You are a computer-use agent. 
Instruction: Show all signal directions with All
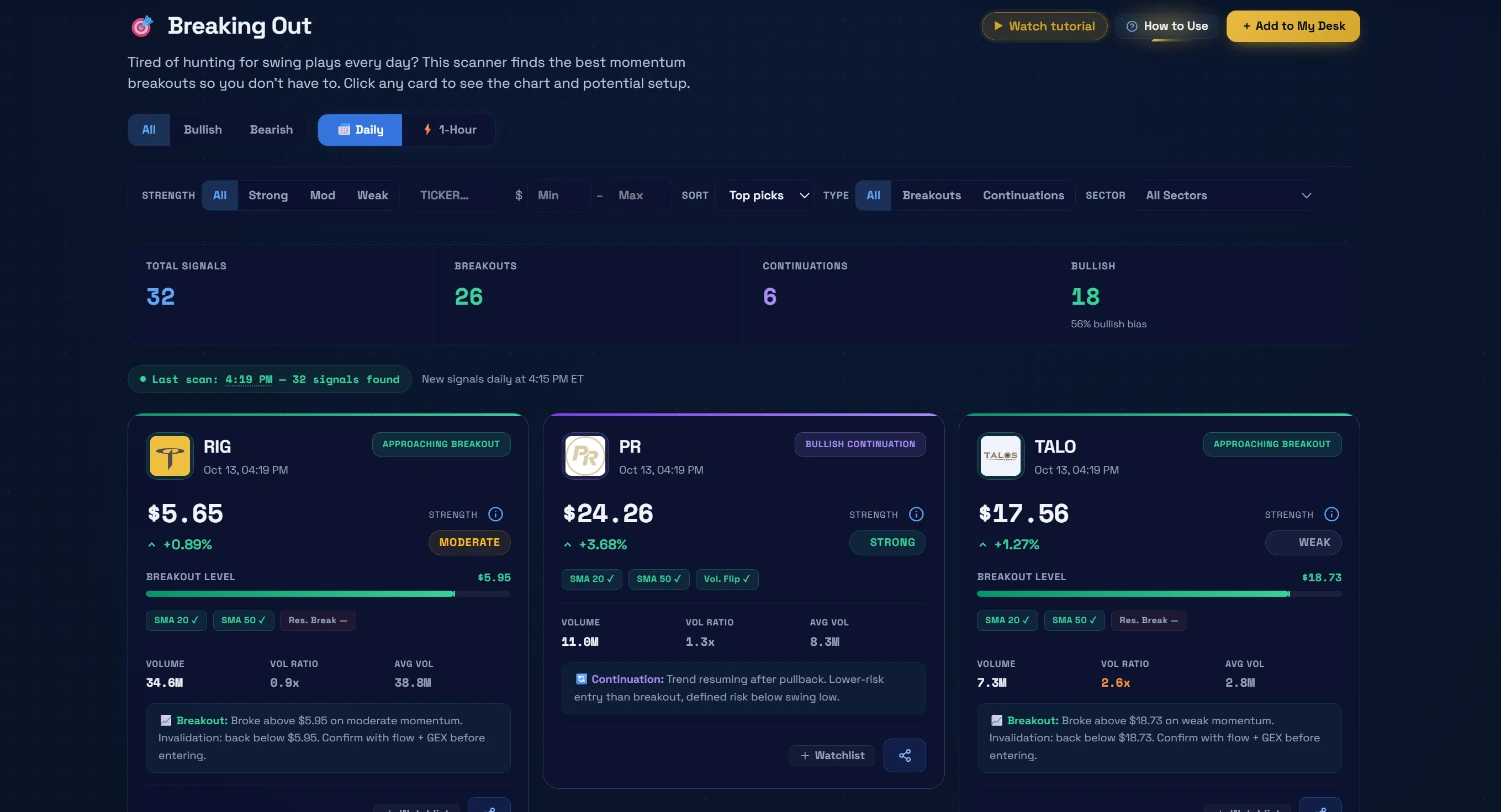click(x=149, y=130)
